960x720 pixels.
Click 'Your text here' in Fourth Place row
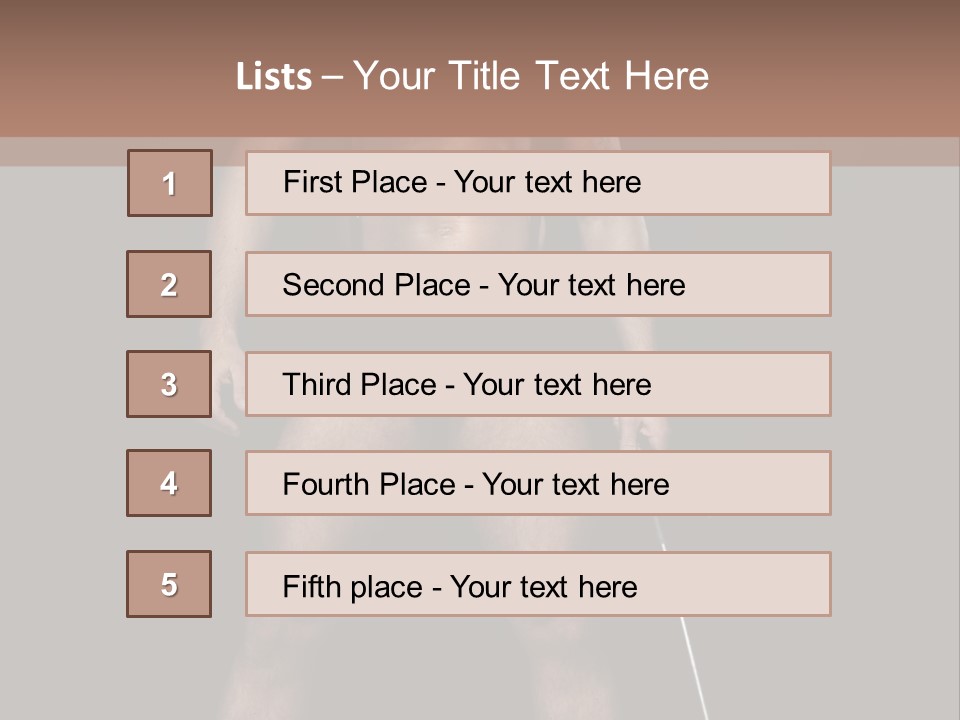point(576,485)
